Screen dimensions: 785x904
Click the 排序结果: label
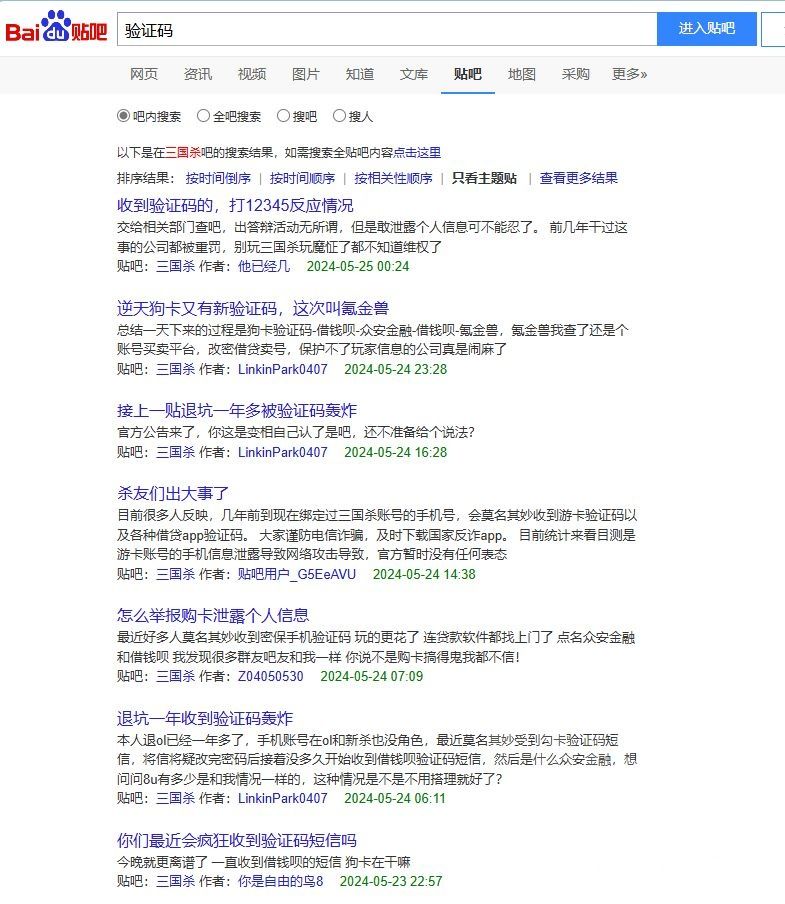pyautogui.click(x=146, y=178)
